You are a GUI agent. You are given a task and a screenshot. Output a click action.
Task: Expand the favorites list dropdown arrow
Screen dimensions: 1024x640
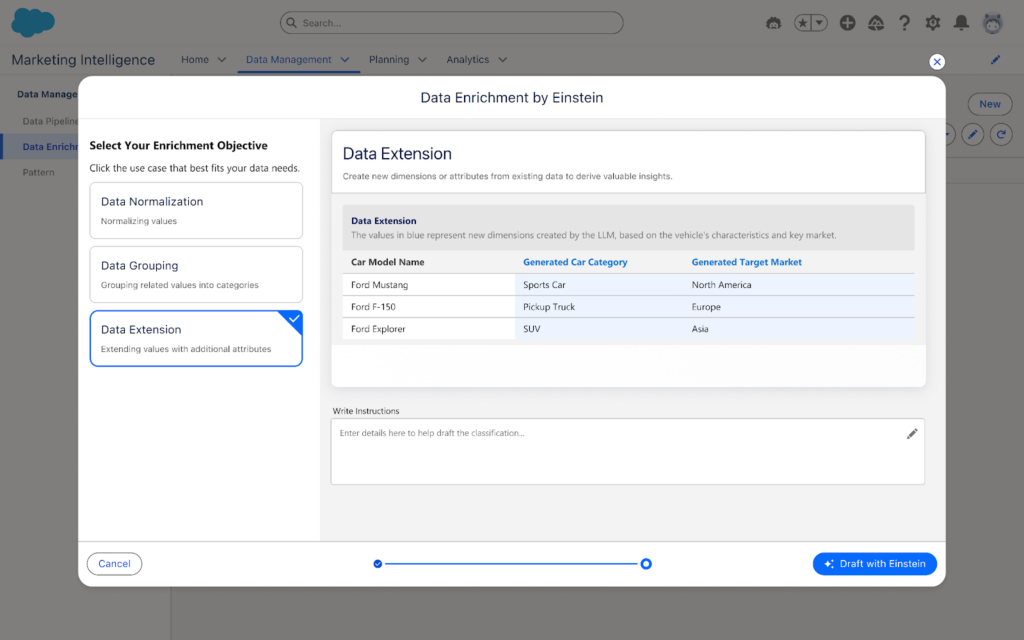click(x=819, y=22)
